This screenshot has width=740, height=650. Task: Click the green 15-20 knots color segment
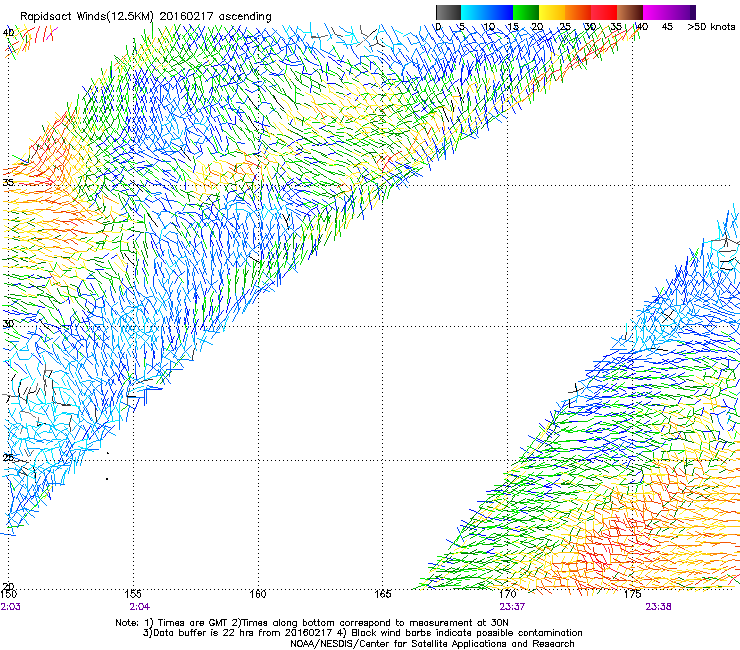[526, 12]
